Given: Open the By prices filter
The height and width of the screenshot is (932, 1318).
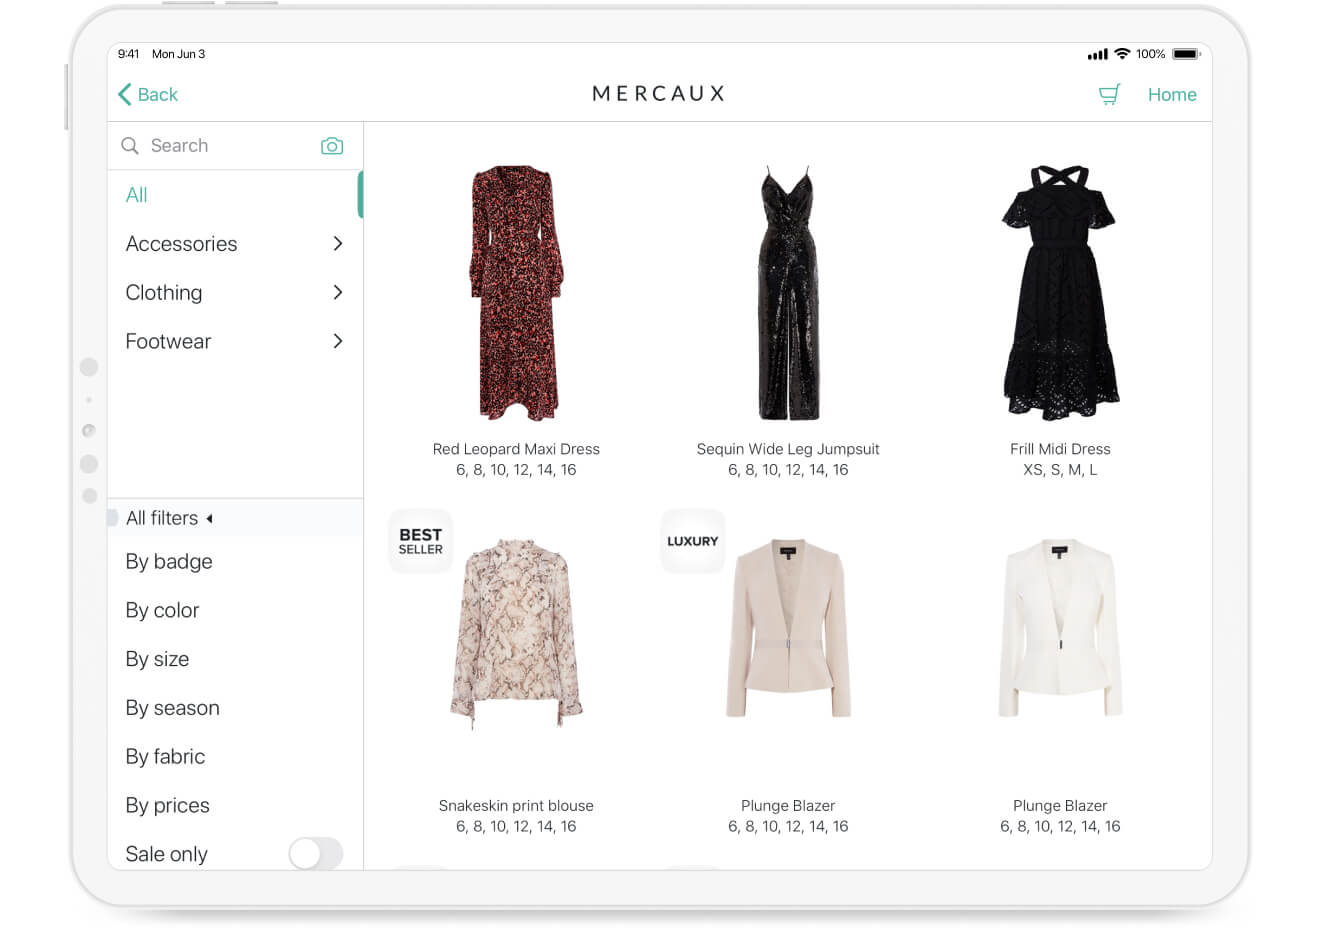Looking at the screenshot, I should click(167, 805).
